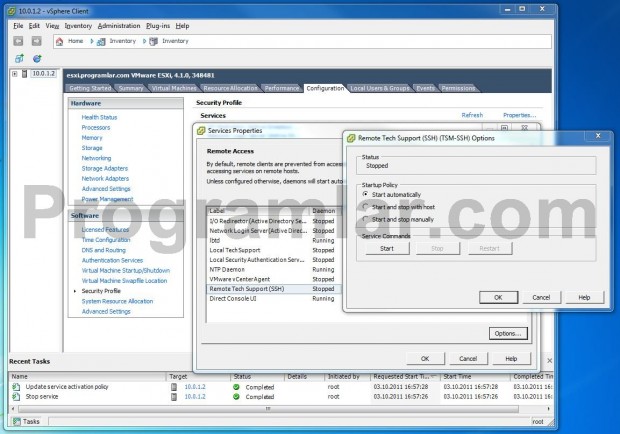Open the Inventory menu
This screenshot has width=620, height=434.
78,26
